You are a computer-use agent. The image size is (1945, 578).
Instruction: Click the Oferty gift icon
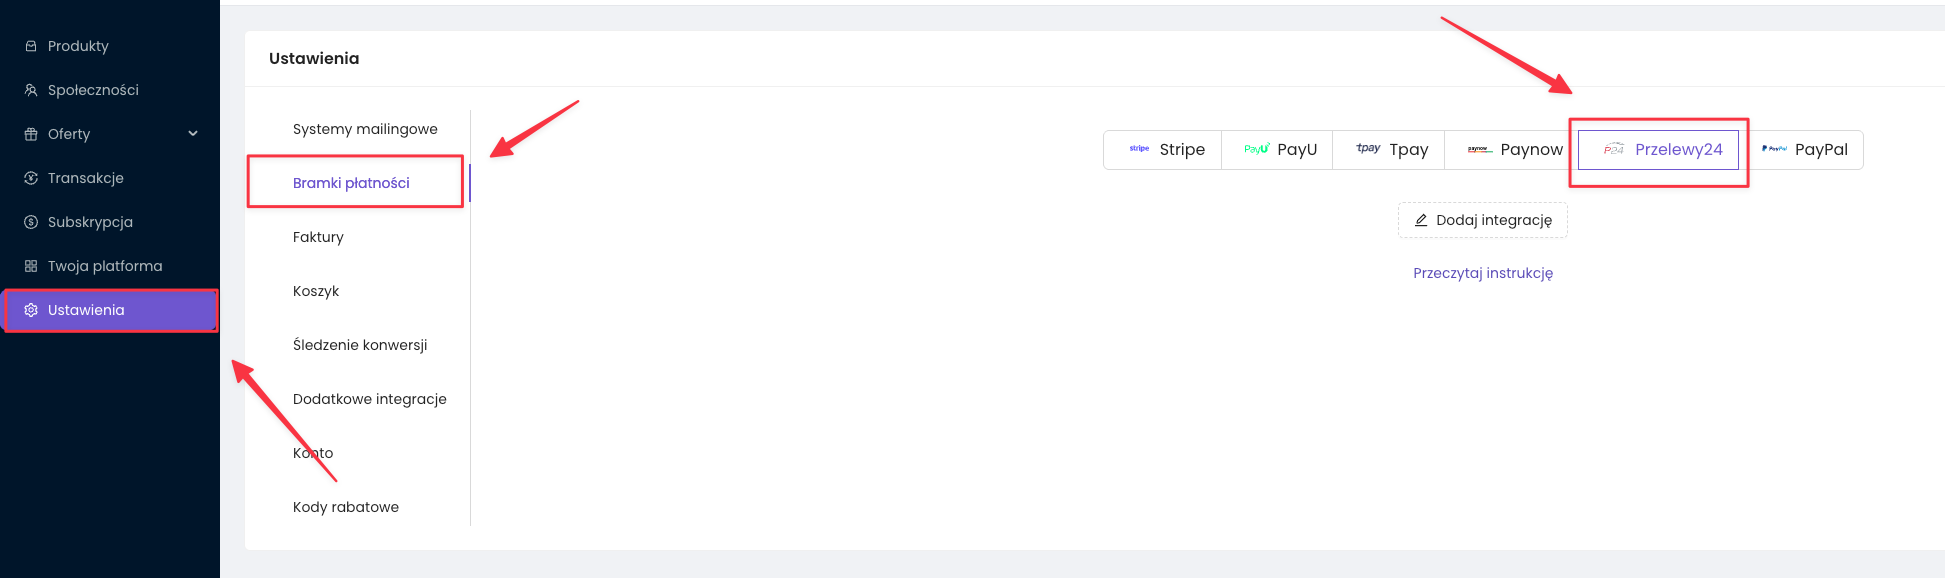31,134
